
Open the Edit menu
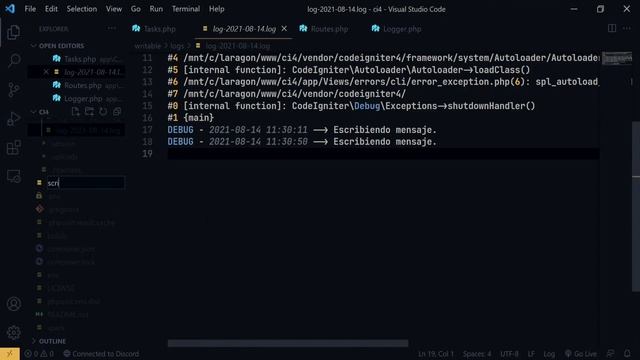point(51,9)
